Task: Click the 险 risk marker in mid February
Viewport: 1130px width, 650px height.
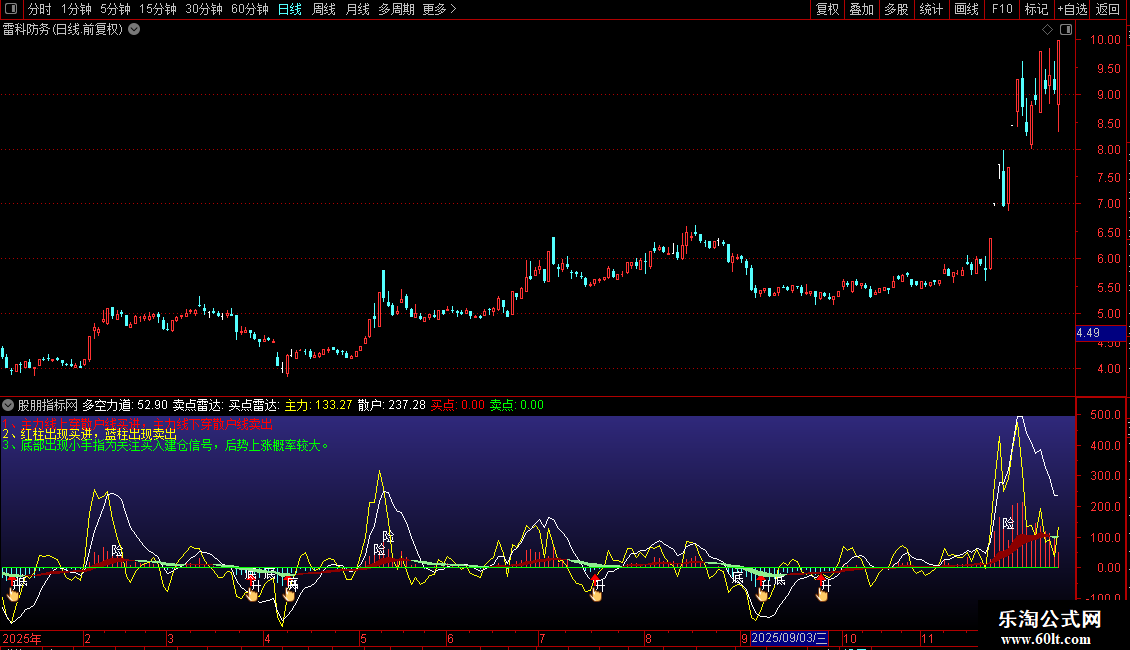Action: tap(117, 551)
